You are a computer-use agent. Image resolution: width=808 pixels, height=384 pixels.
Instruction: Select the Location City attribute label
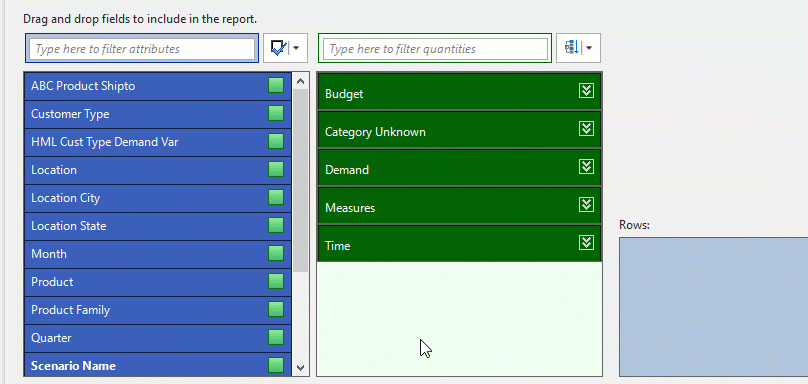[65, 198]
